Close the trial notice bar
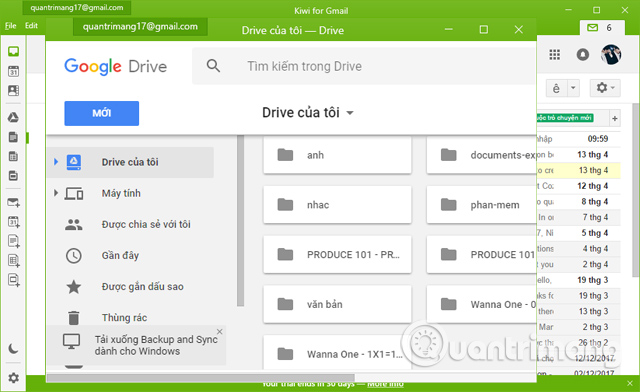Image resolution: width=640 pixels, height=392 pixels. (x=630, y=383)
